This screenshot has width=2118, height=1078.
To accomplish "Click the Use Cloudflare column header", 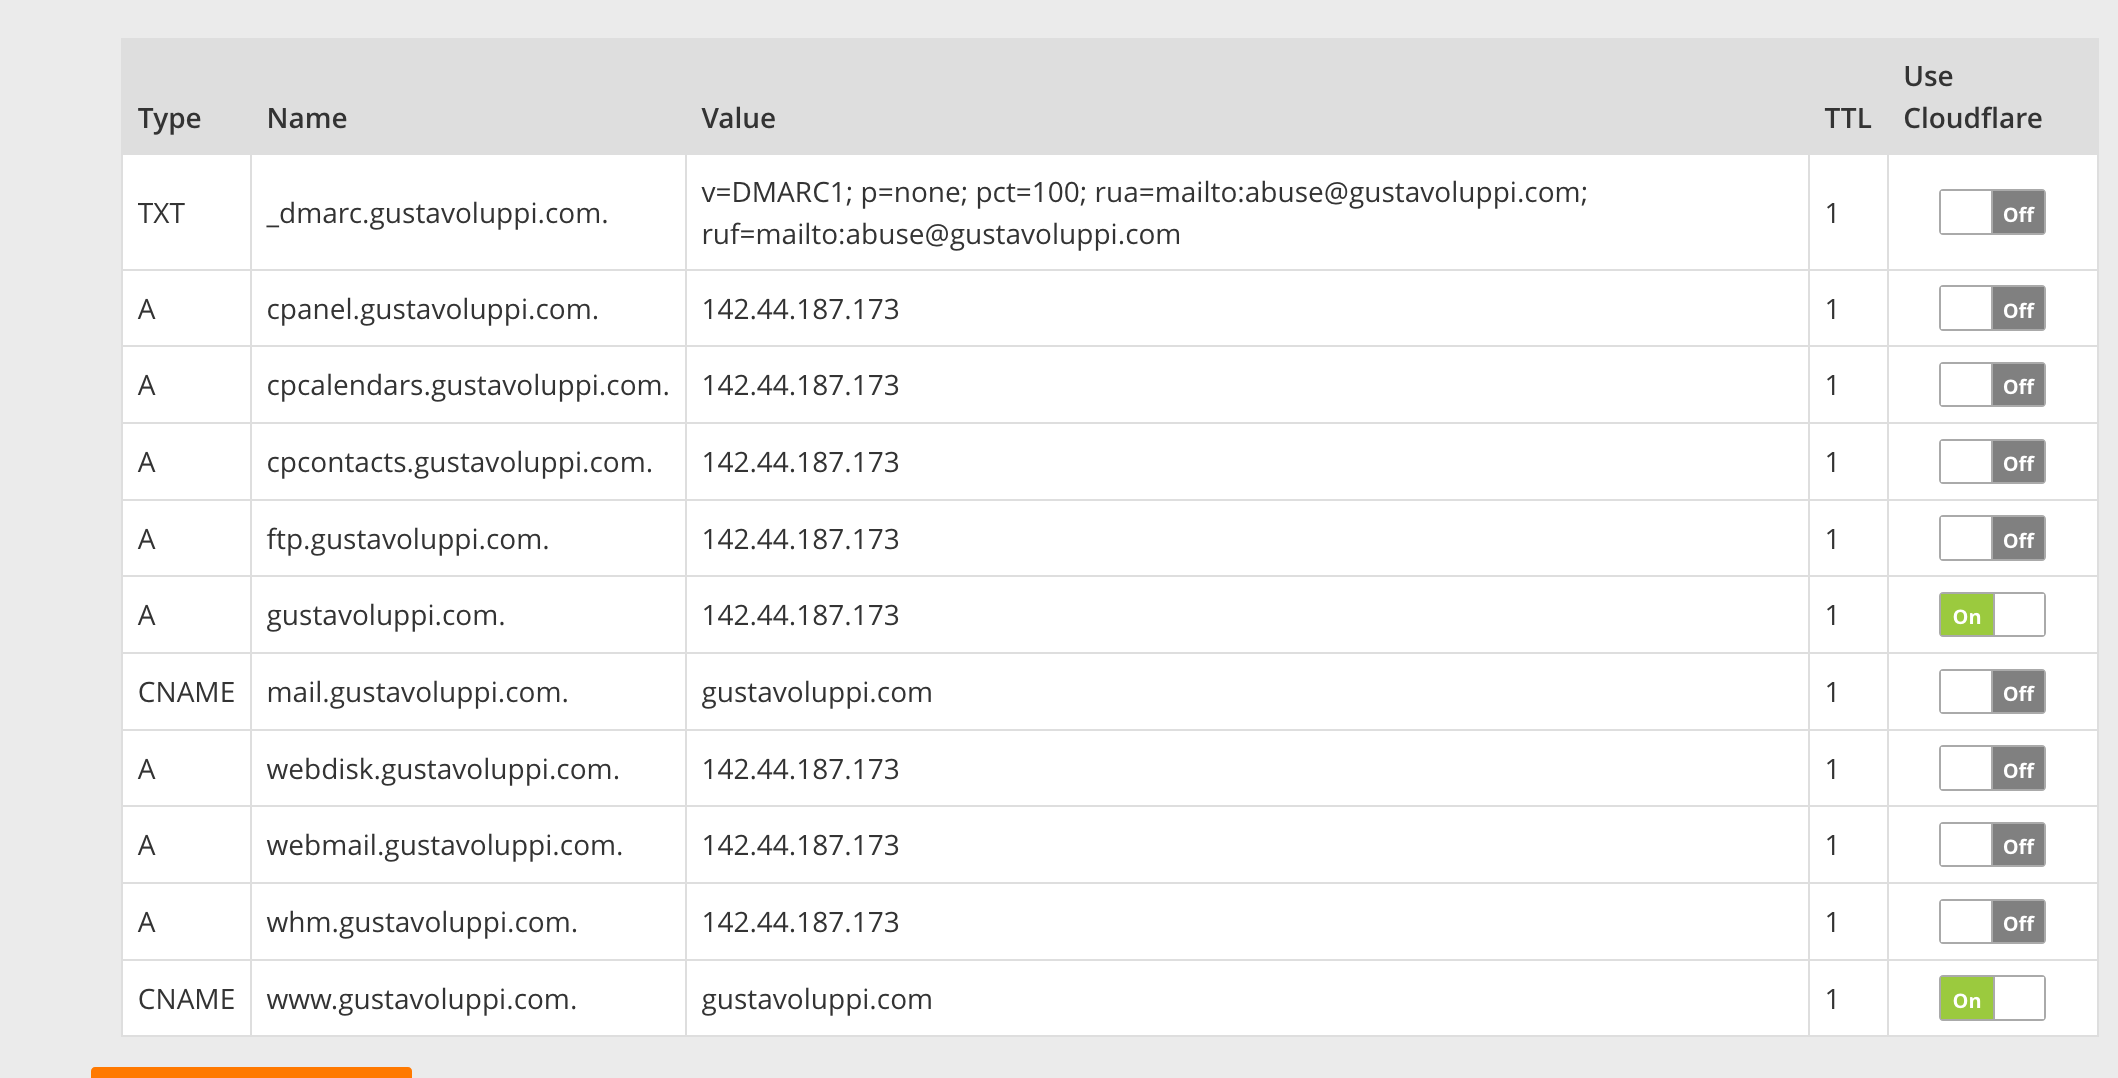I will pyautogui.click(x=1972, y=98).
